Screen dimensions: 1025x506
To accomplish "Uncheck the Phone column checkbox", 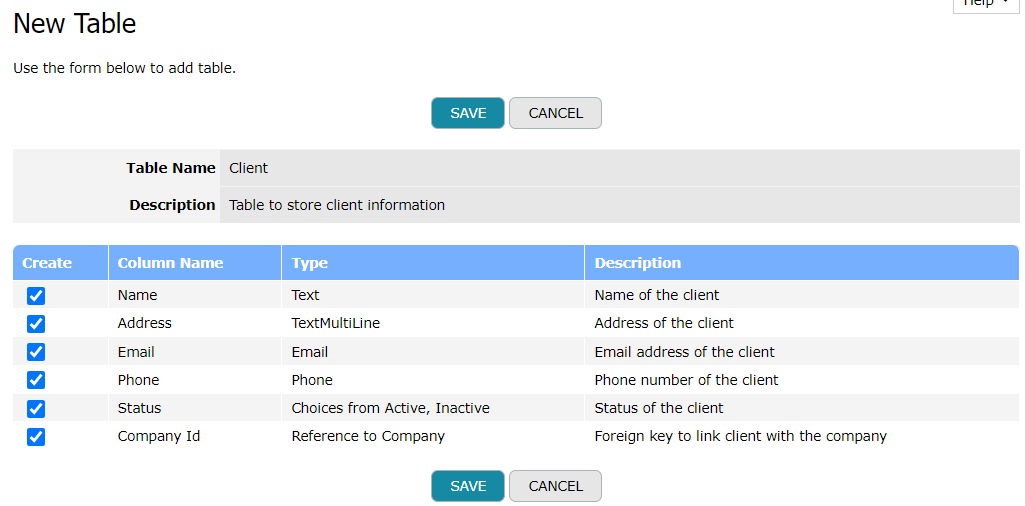I will tap(36, 380).
